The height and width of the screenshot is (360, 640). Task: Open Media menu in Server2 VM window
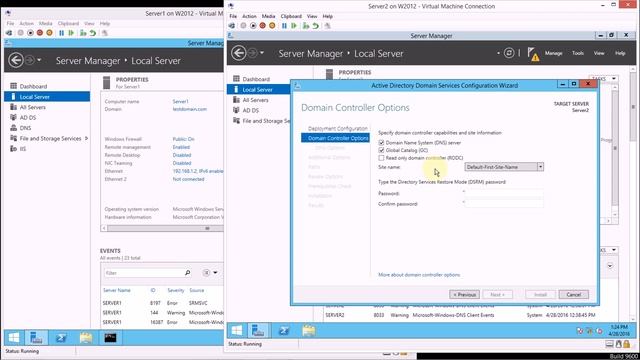click(268, 16)
